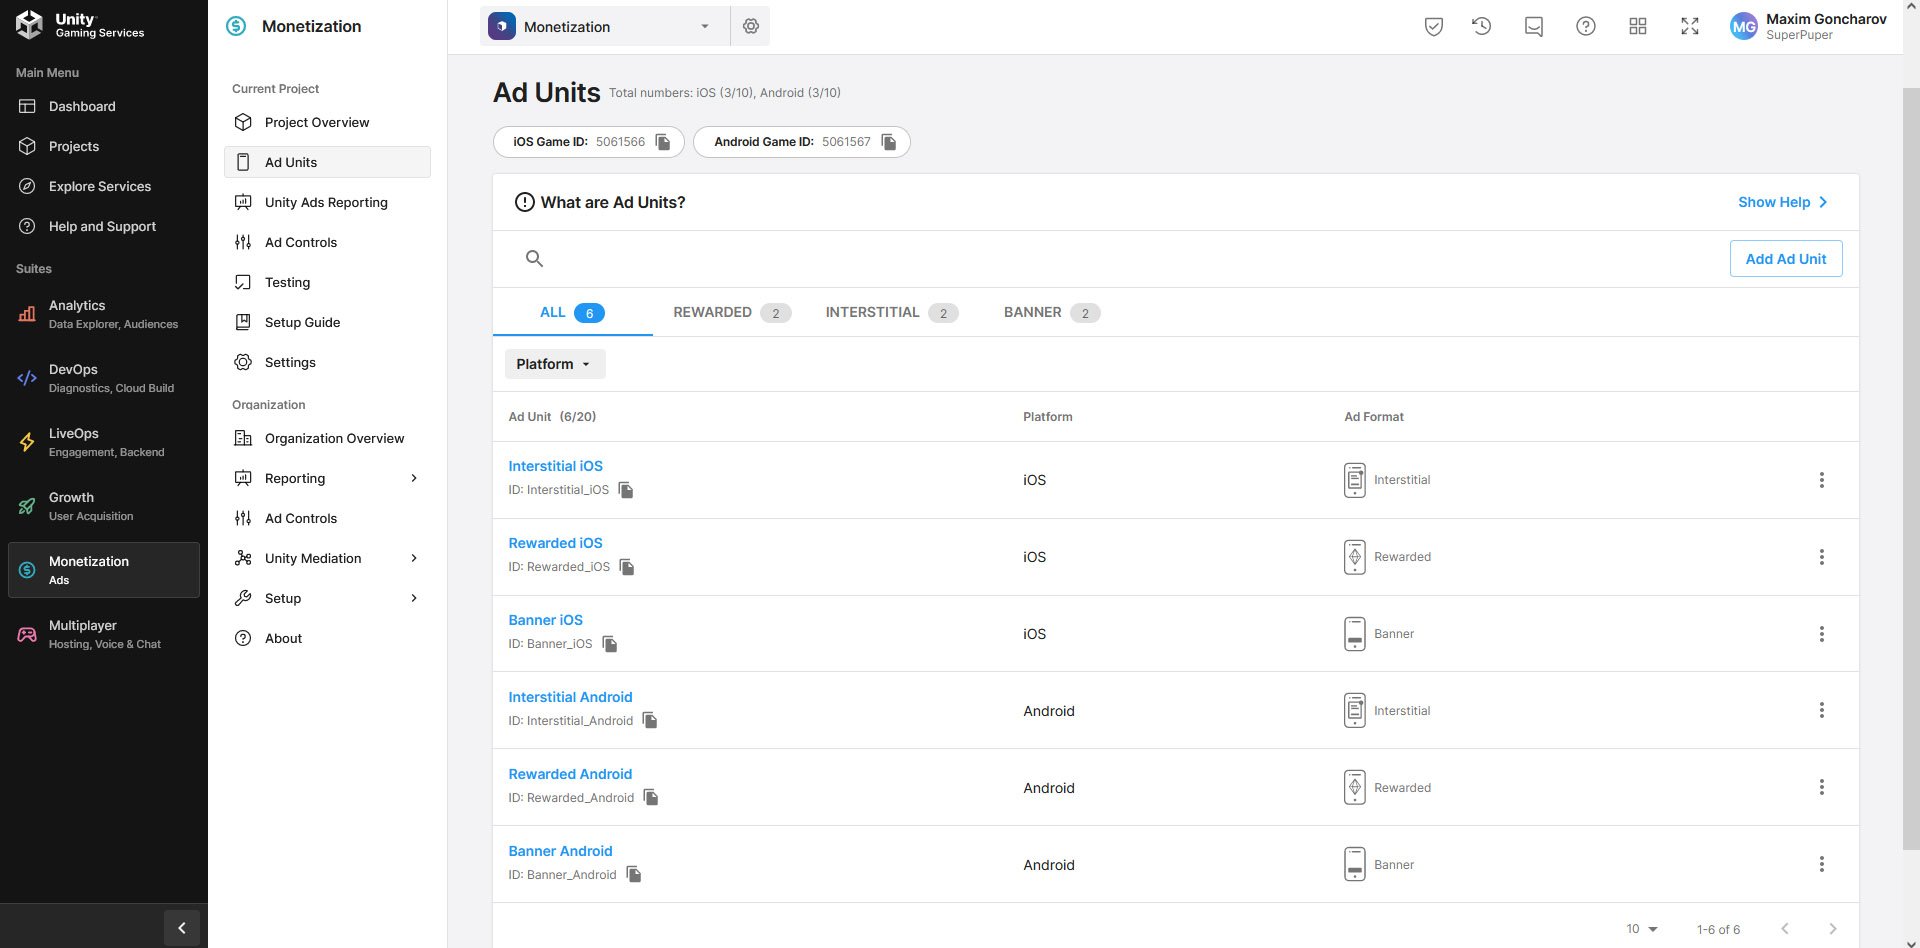Screen dimensions: 1920x948
Task: Switch to the BANNER tab
Action: tap(1050, 313)
